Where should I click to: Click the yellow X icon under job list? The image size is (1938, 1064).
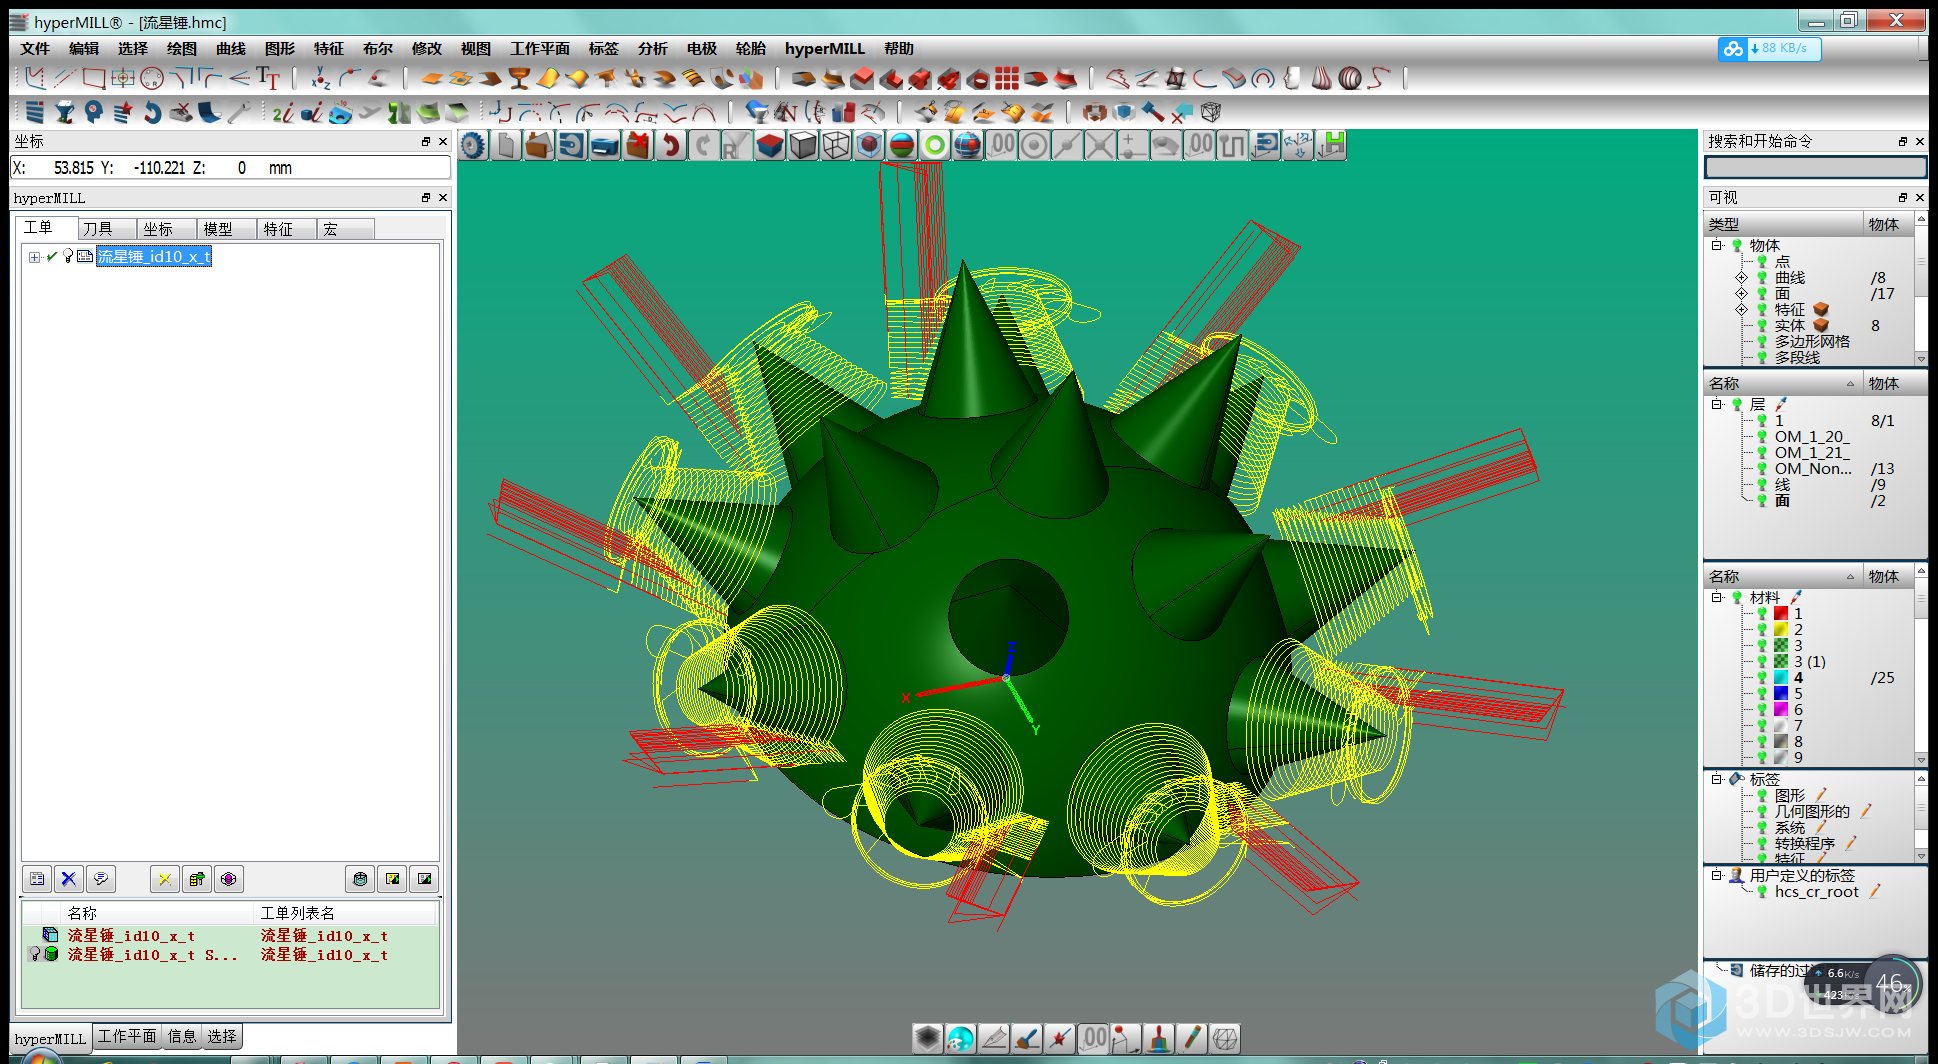[165, 879]
